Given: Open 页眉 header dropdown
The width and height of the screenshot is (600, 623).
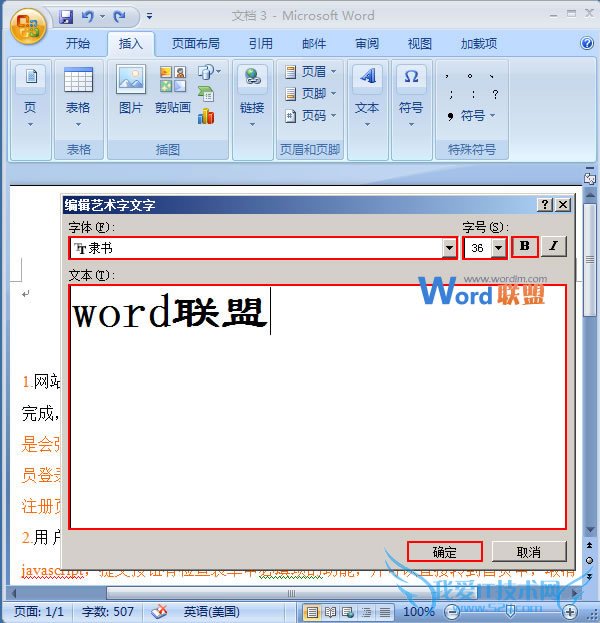Looking at the screenshot, I should 311,72.
